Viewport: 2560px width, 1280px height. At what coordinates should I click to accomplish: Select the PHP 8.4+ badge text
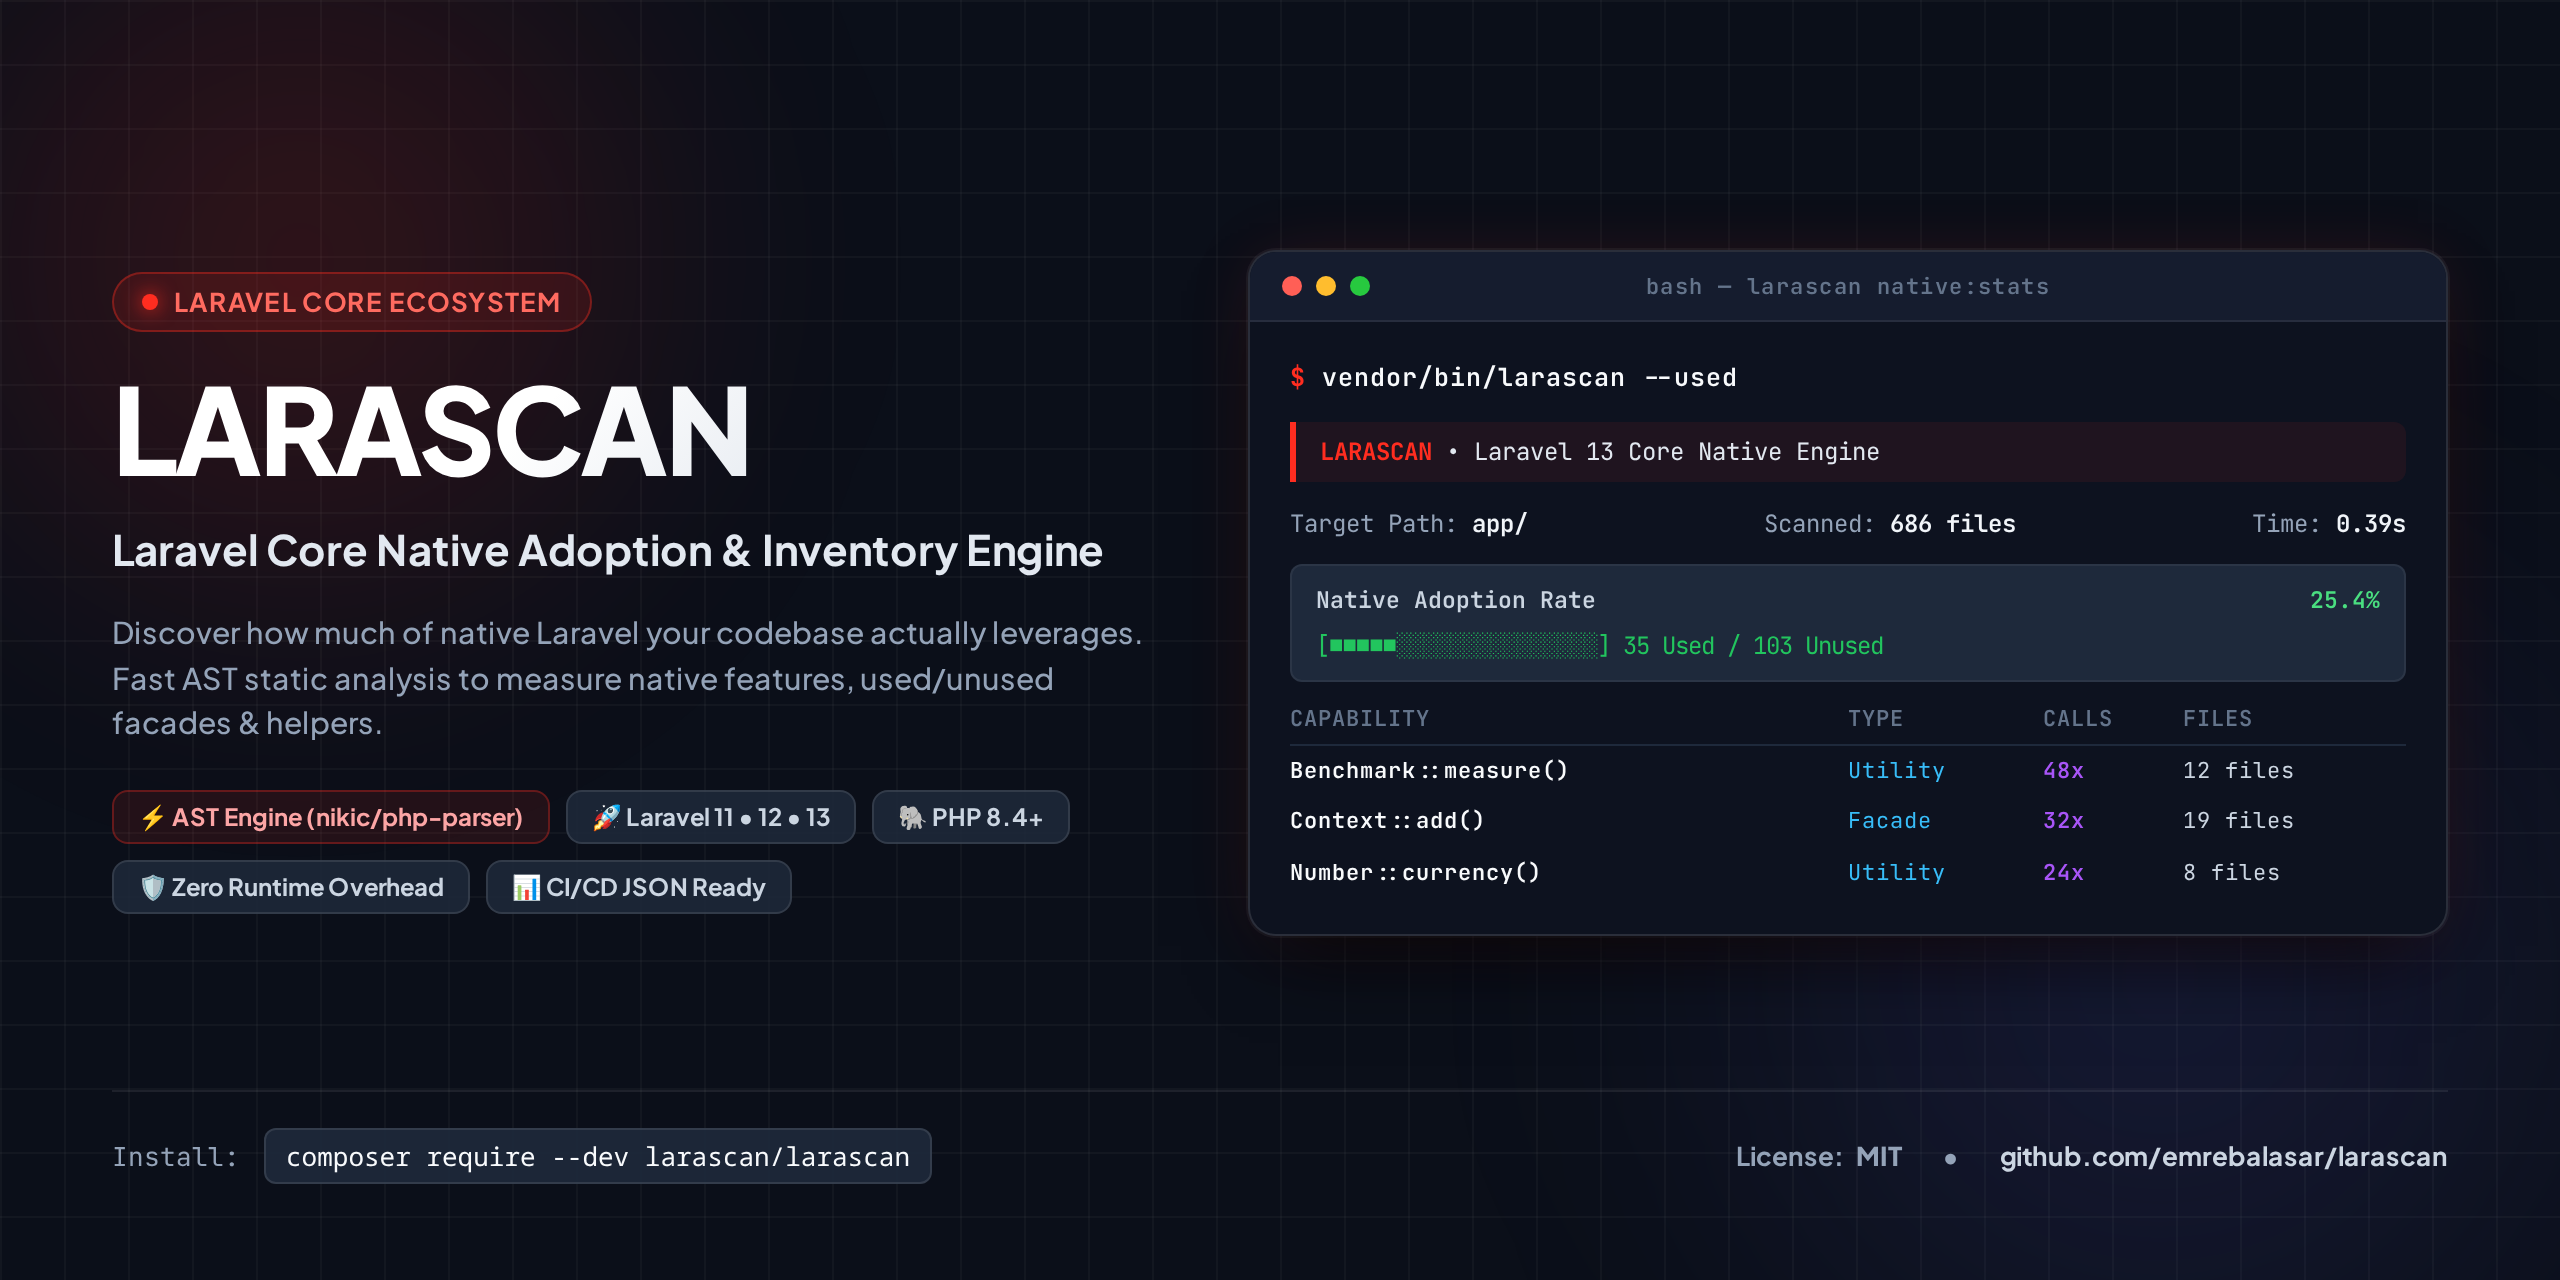(x=987, y=818)
